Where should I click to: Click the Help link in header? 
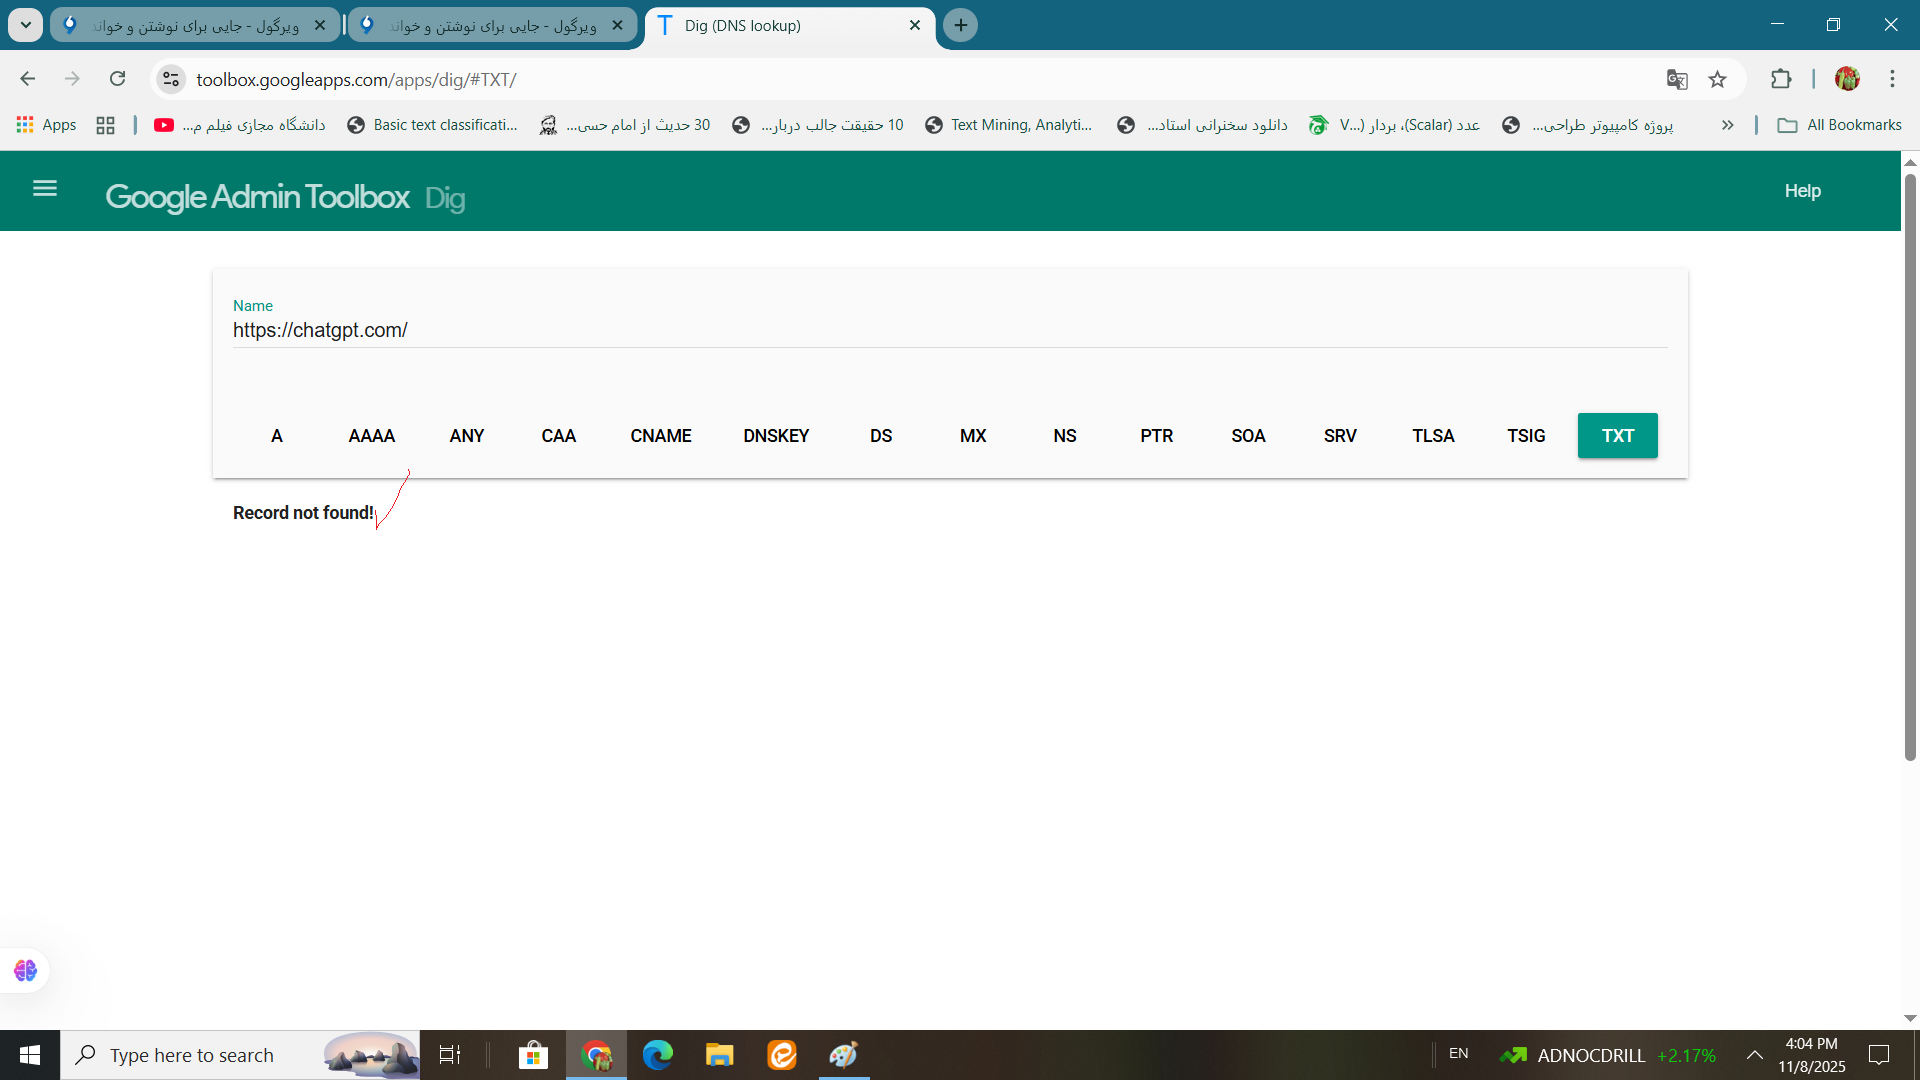[1802, 191]
